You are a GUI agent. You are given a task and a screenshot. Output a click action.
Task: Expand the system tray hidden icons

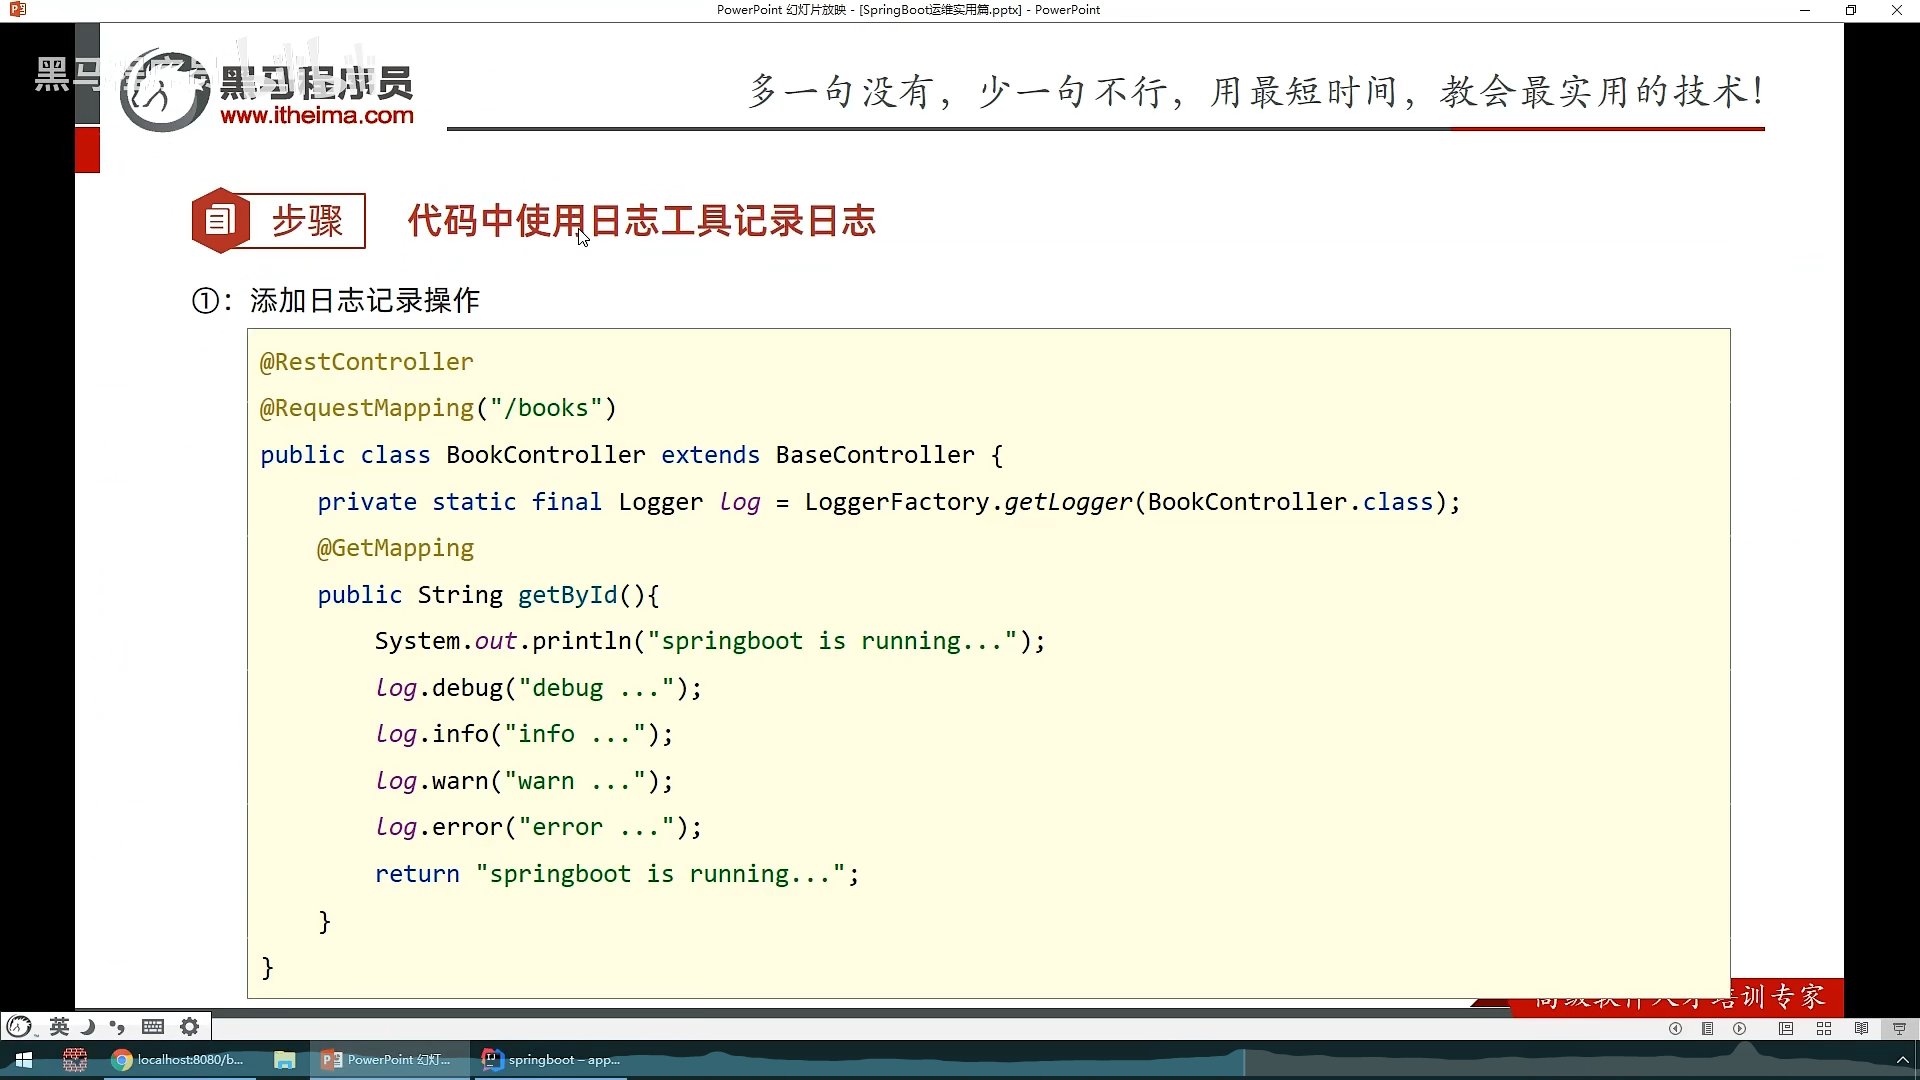(1902, 1060)
